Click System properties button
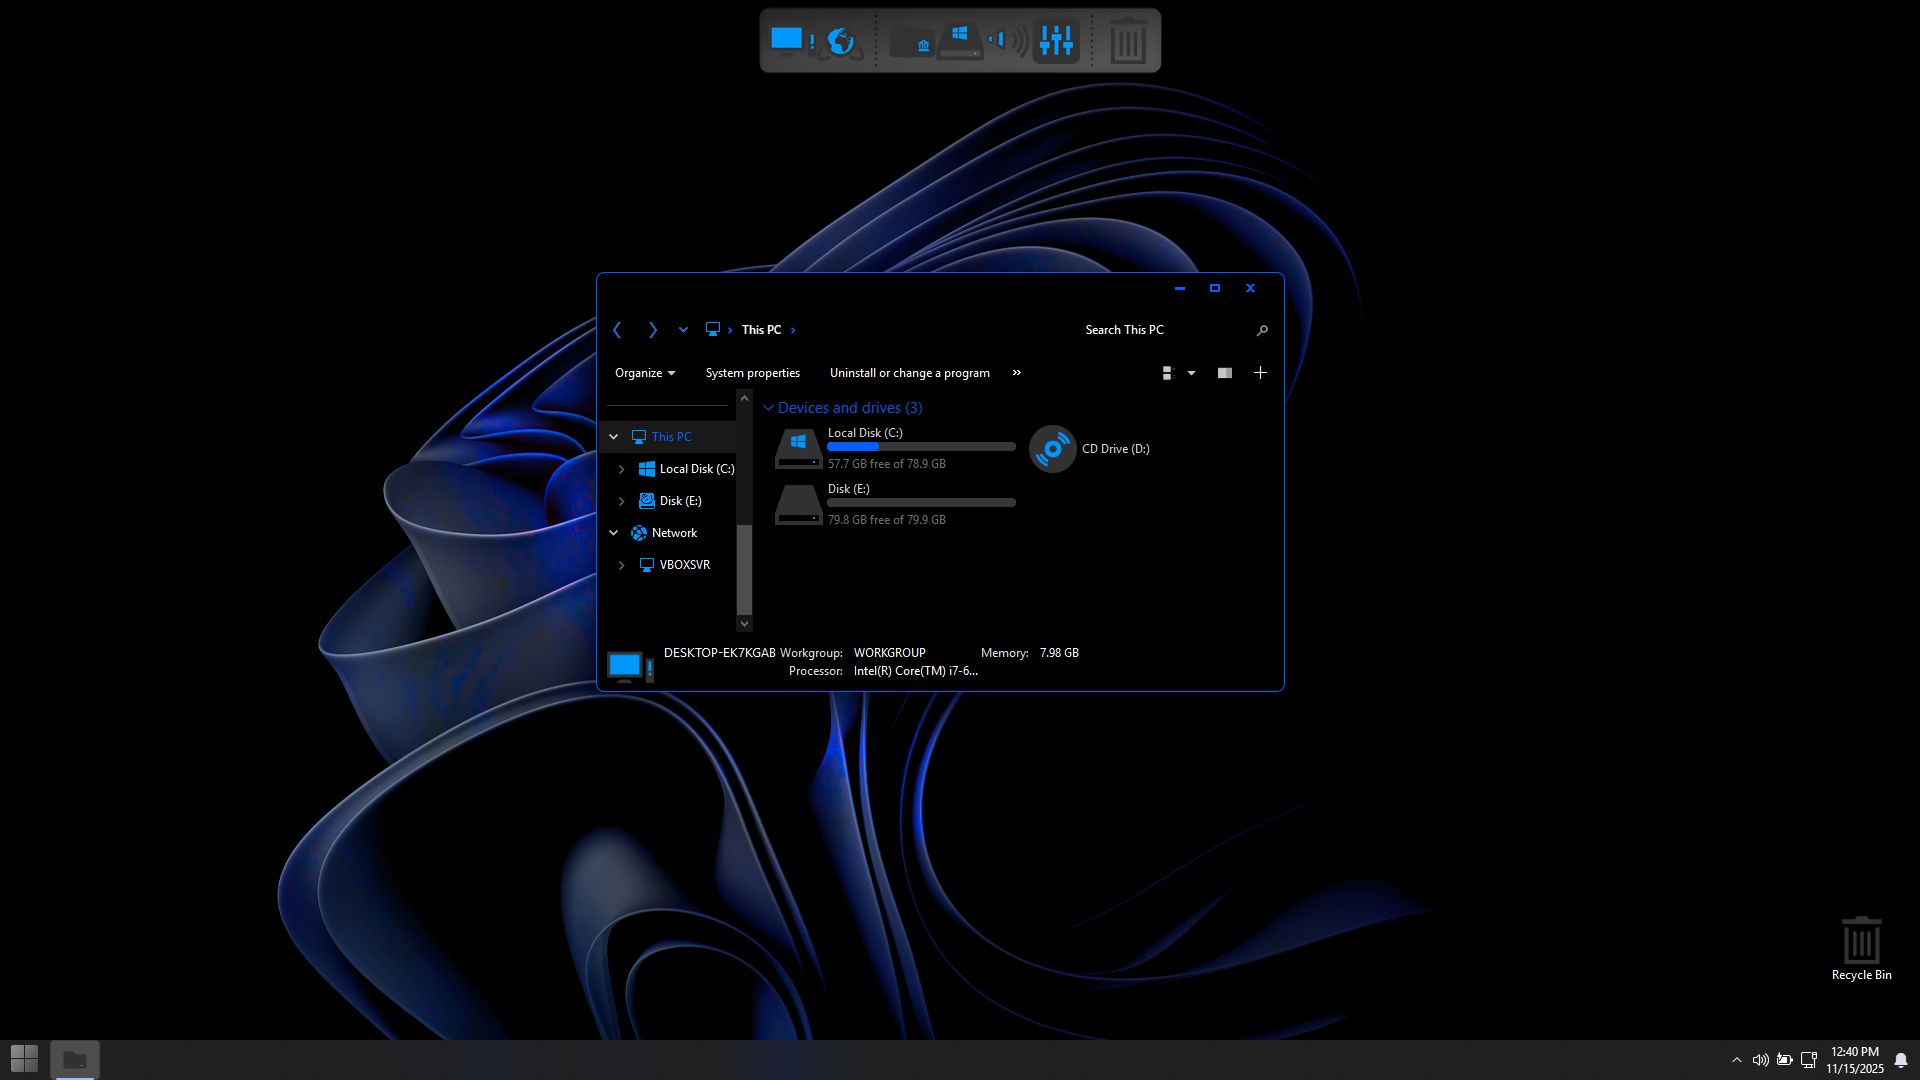 coord(752,373)
